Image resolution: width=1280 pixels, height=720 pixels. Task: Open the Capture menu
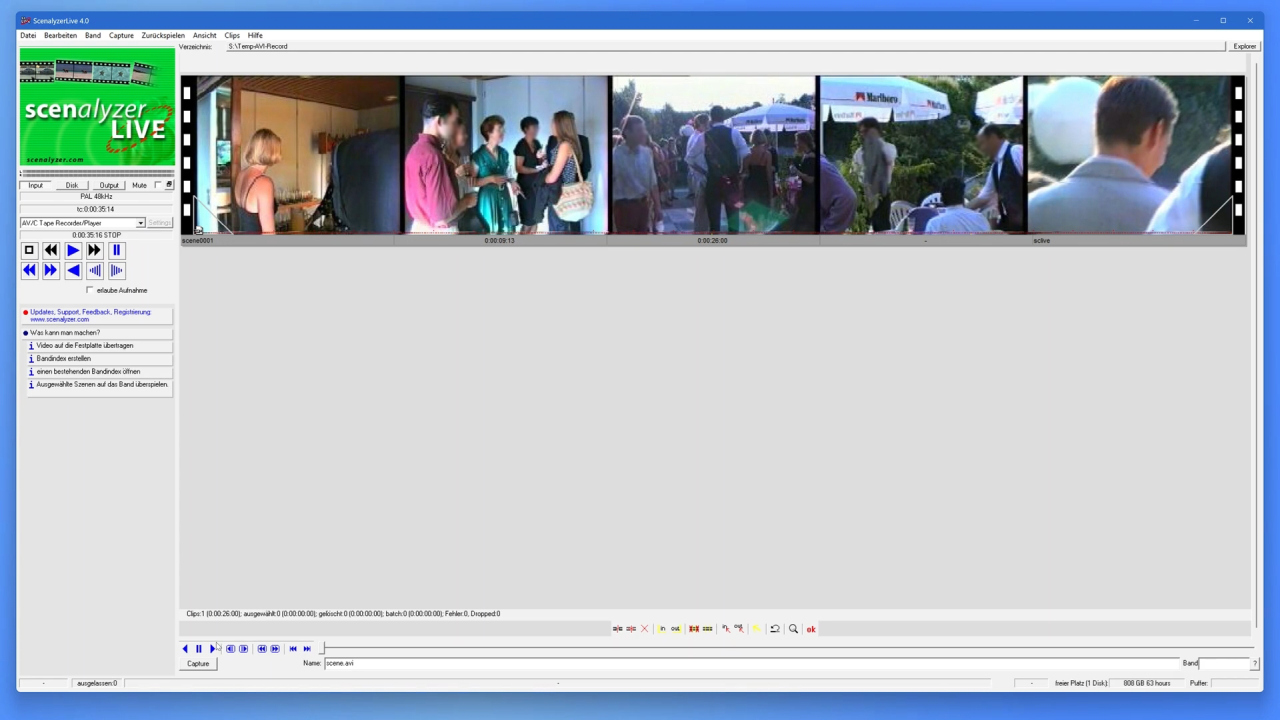[121, 35]
